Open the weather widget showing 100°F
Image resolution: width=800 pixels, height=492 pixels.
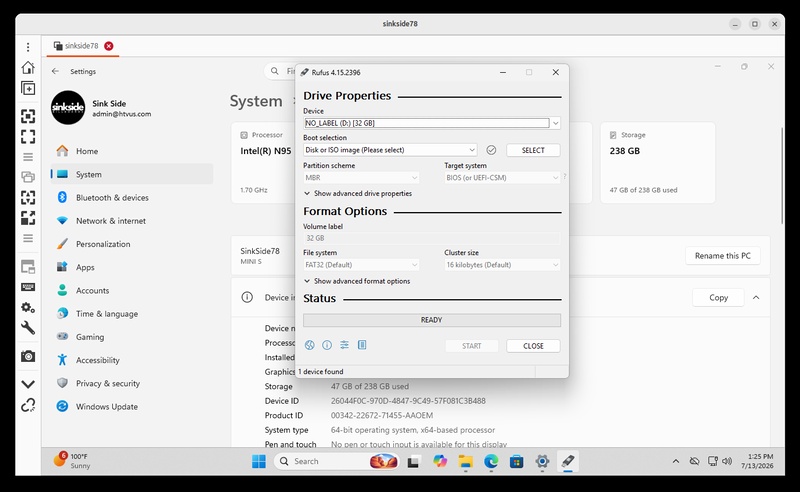pos(72,460)
